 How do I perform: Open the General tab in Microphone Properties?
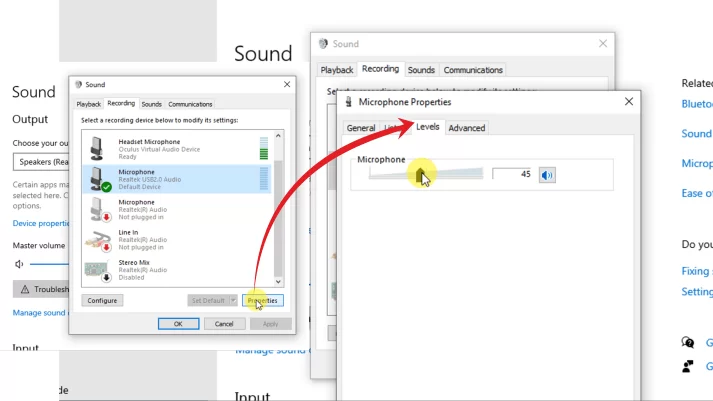(361, 128)
